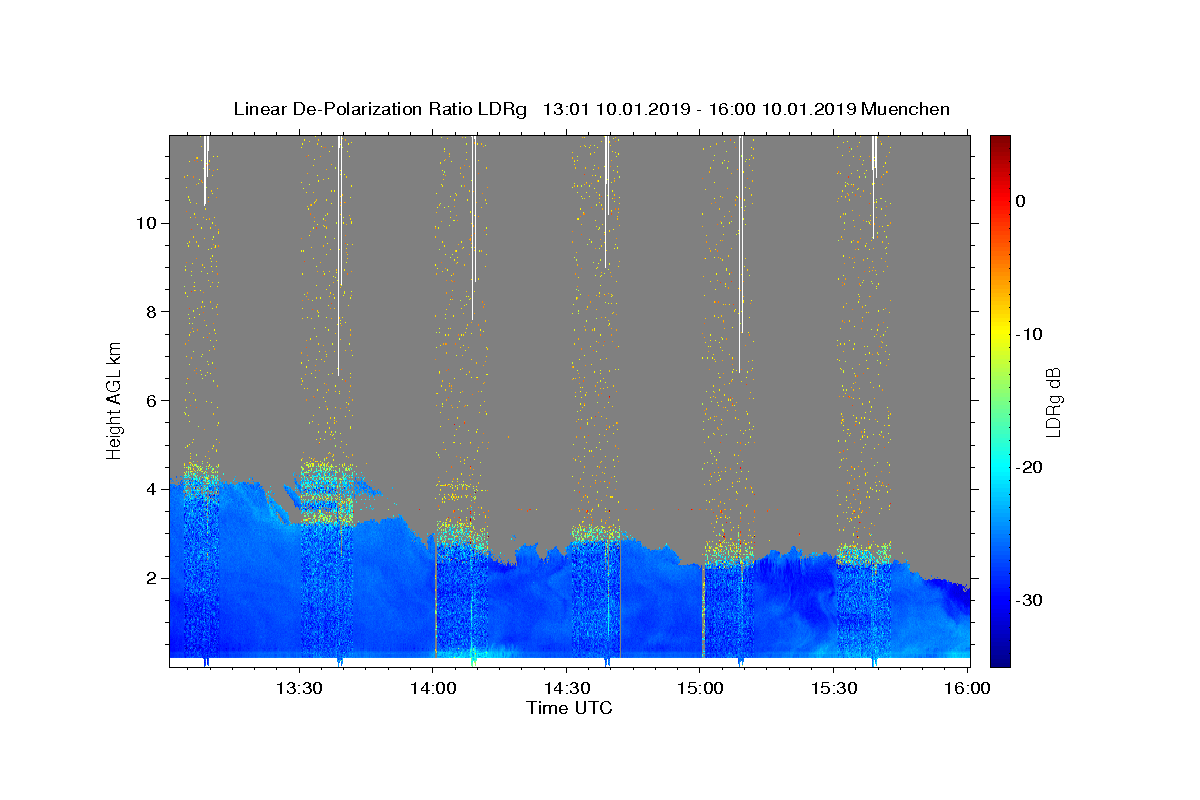Click the 14:30 time tick label
The width and height of the screenshot is (1200, 800).
tap(566, 688)
